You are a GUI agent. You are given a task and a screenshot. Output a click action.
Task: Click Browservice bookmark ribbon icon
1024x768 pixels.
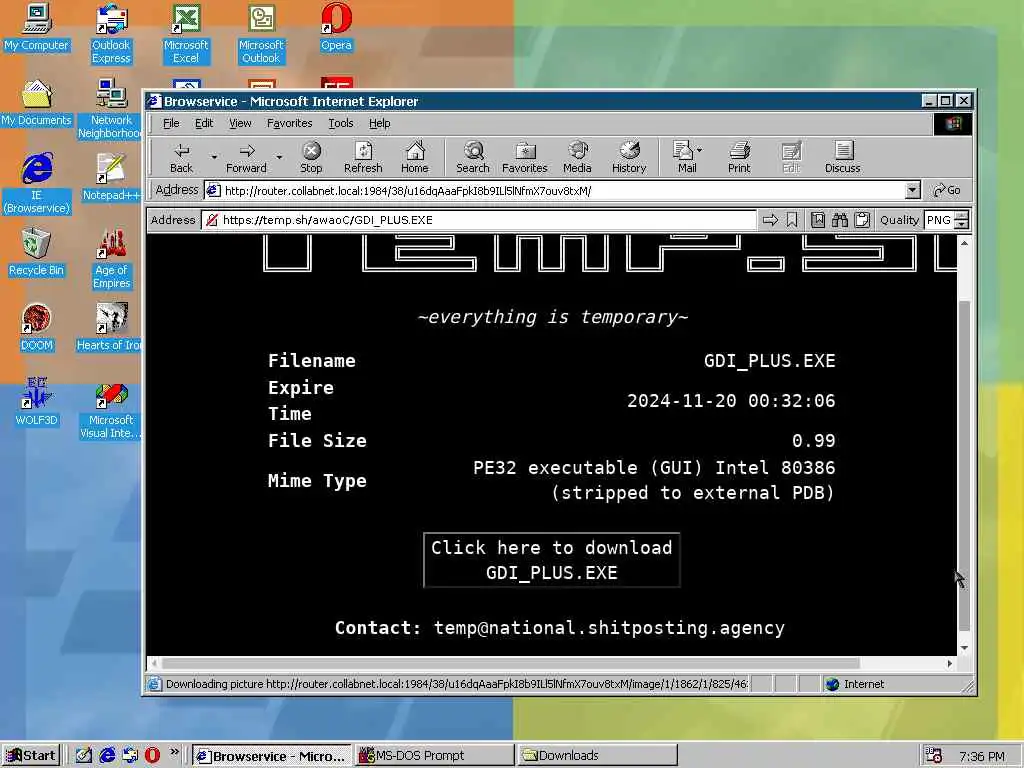point(792,220)
